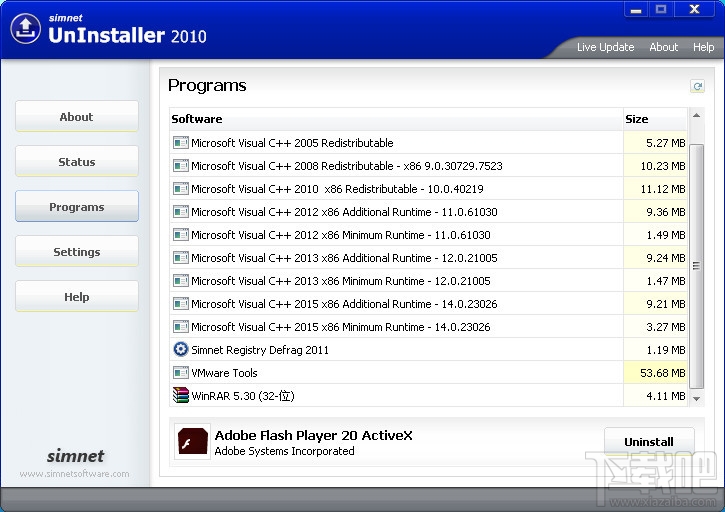Select Visual C++ 2015 x86 Additional Runtime
The height and width of the screenshot is (512, 725).
click(428, 304)
